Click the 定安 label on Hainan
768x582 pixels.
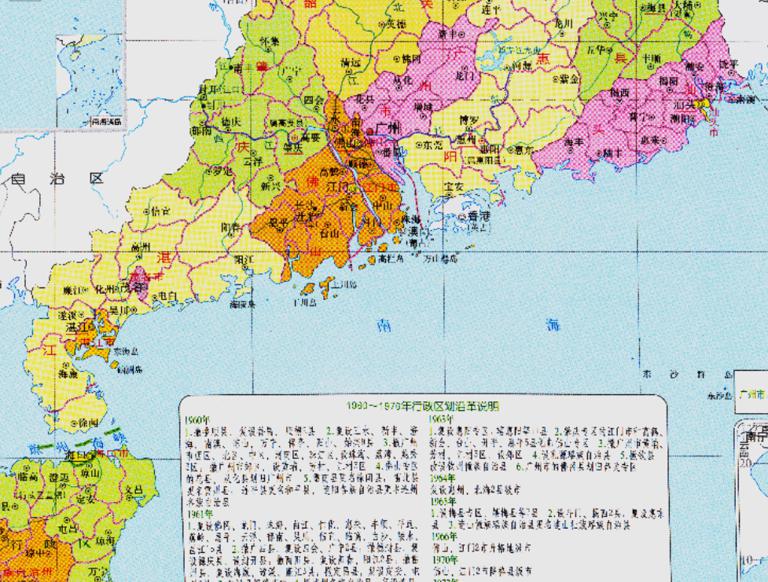tap(86, 500)
